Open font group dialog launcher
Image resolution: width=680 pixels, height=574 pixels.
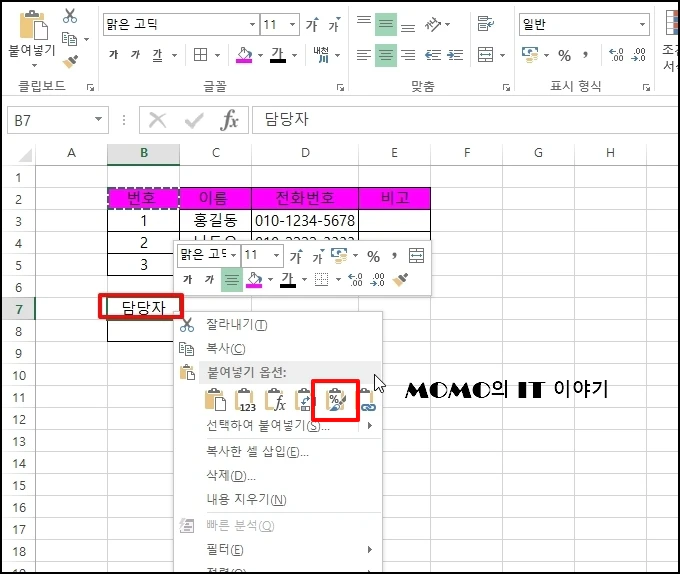coord(340,88)
